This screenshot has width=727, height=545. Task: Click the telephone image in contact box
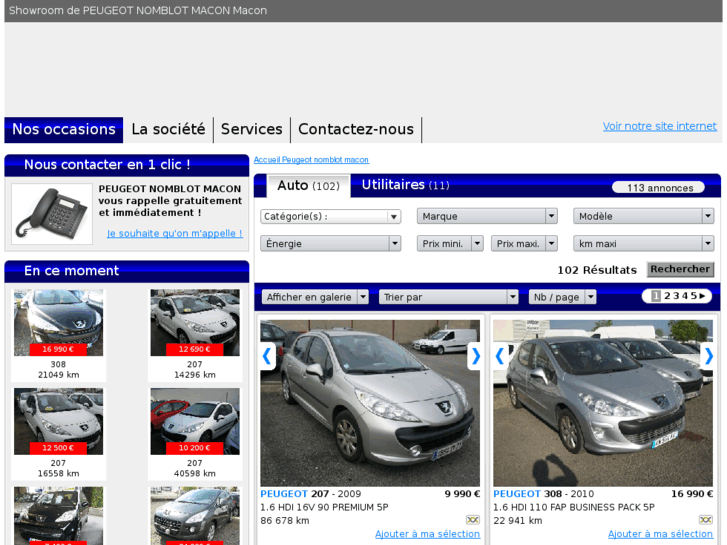click(x=52, y=214)
